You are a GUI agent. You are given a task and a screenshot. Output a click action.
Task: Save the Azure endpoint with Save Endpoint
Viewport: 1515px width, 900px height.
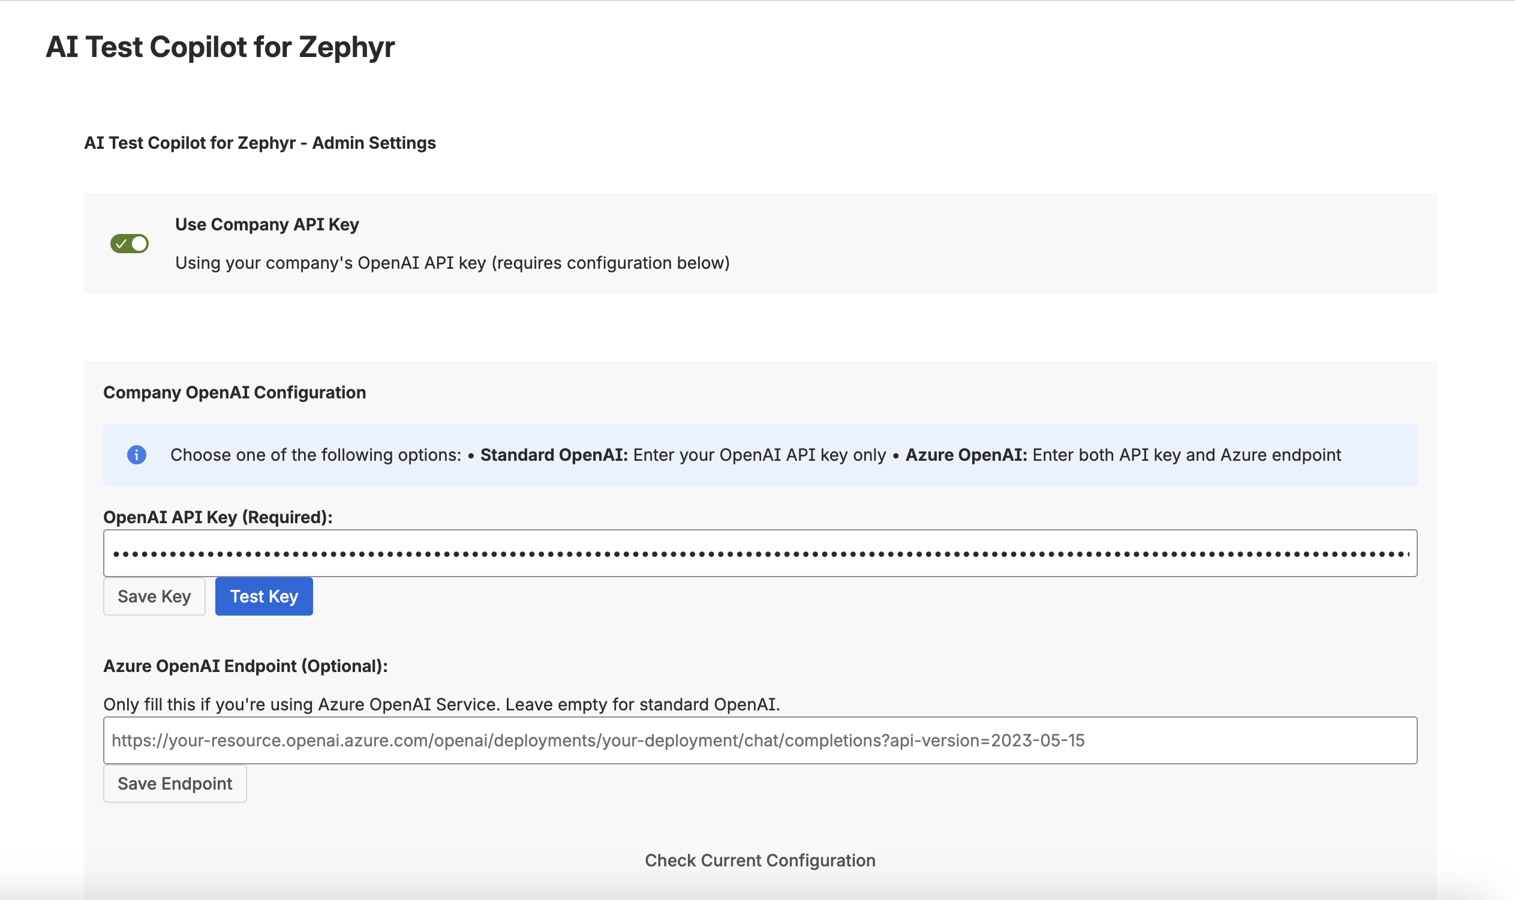(175, 783)
